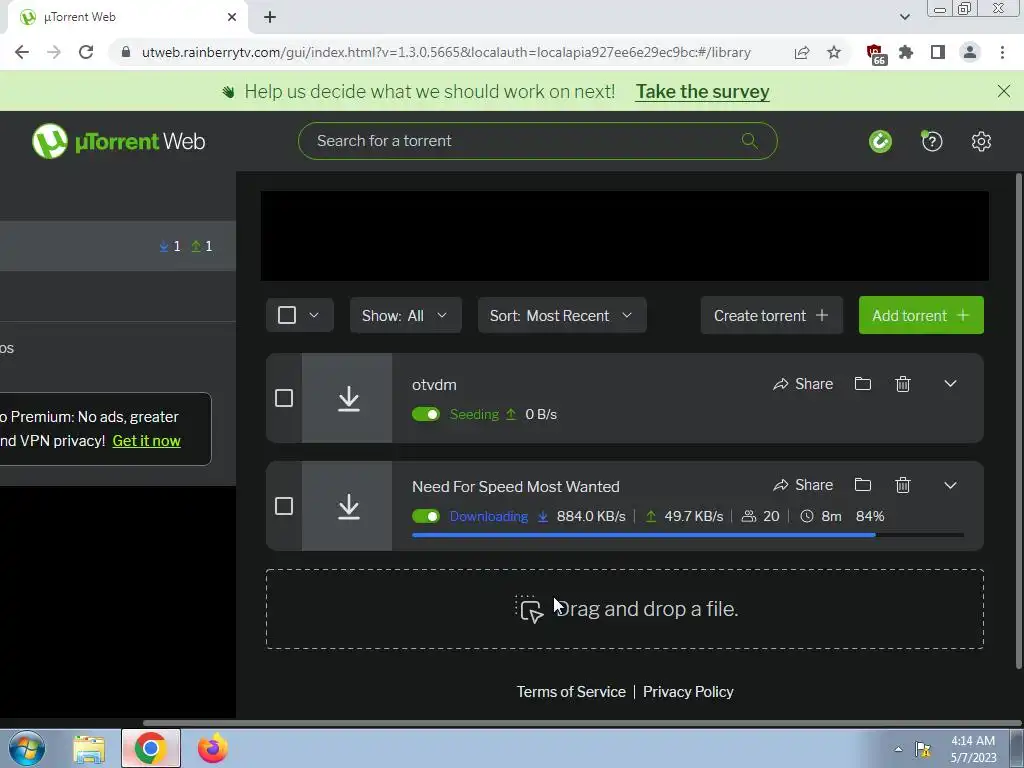Click the µTorrent Web browser tab
This screenshot has height=768, width=1024.
click(127, 18)
